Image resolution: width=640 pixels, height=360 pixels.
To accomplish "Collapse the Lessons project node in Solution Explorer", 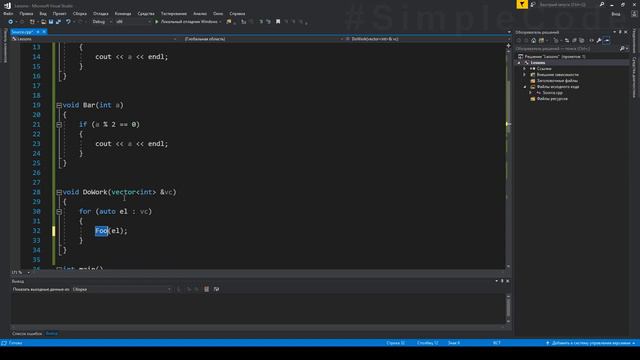I will pos(519,63).
